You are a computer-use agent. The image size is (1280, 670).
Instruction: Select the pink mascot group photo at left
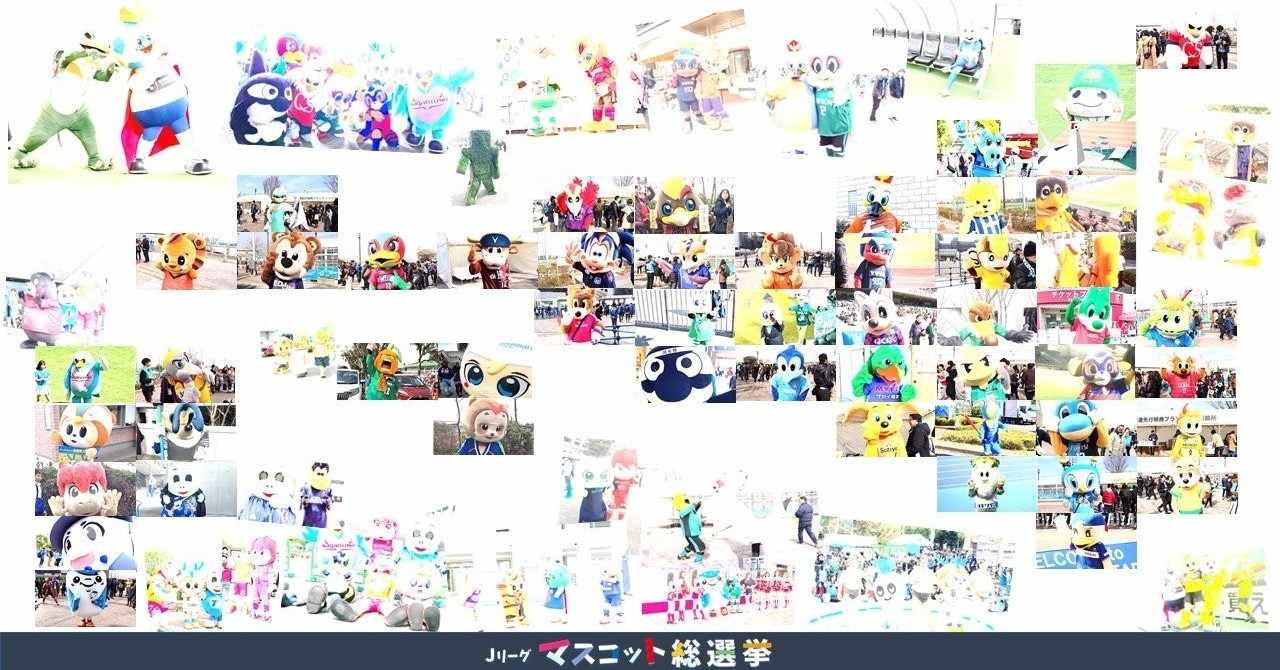(56, 308)
